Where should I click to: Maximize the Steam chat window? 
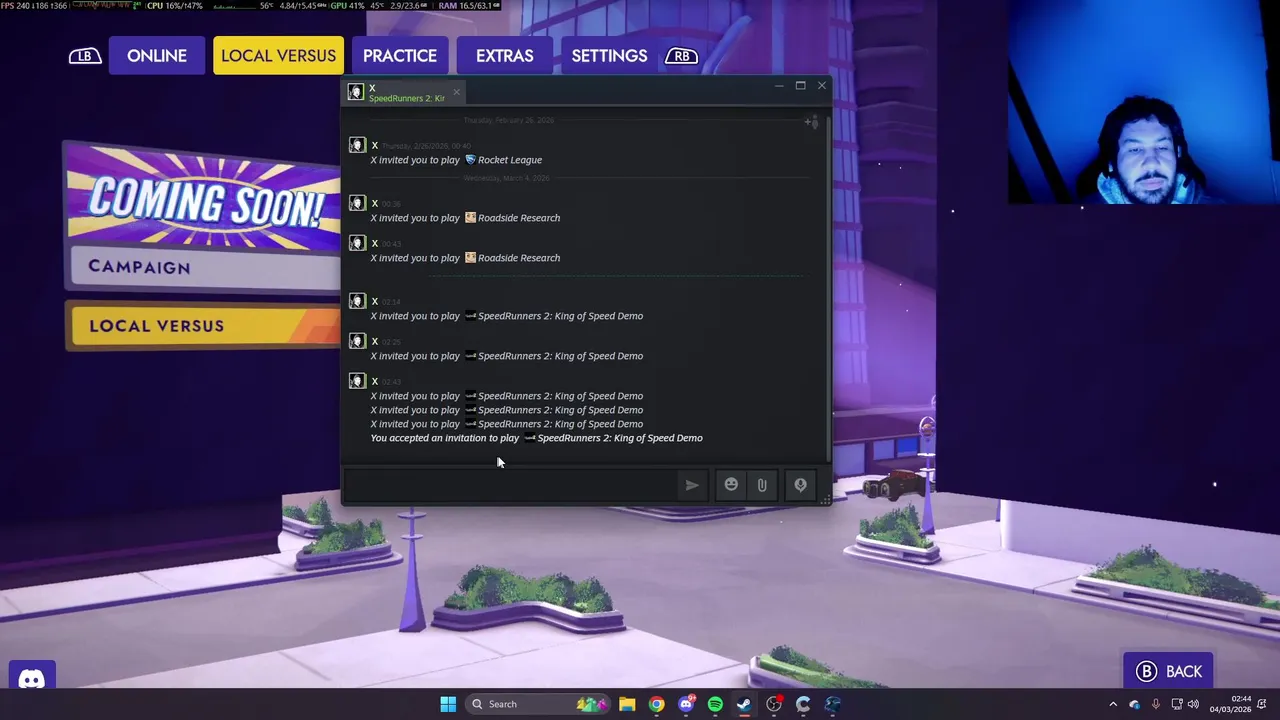(x=800, y=86)
